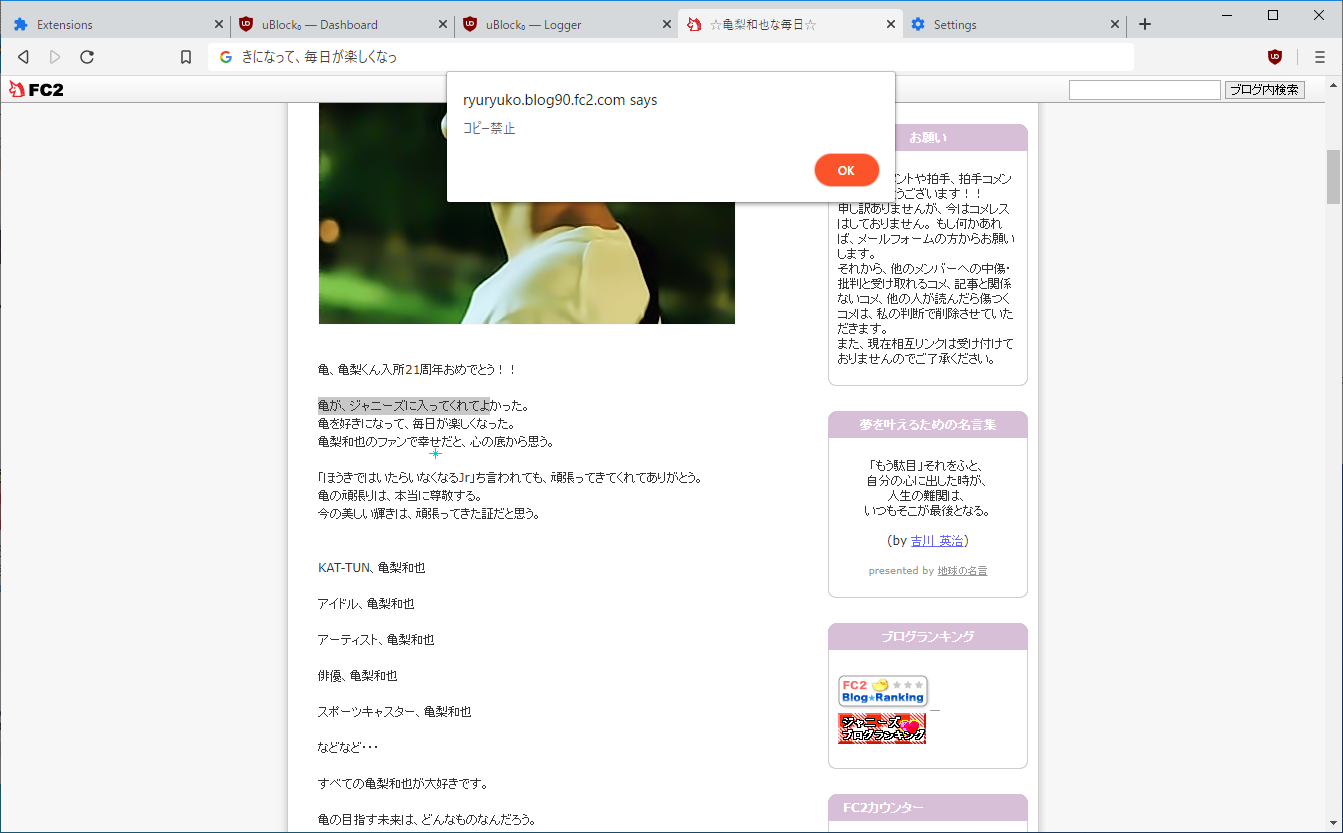Switch to the uBlock Dashboard tab
1343x833 pixels.
click(x=341, y=24)
